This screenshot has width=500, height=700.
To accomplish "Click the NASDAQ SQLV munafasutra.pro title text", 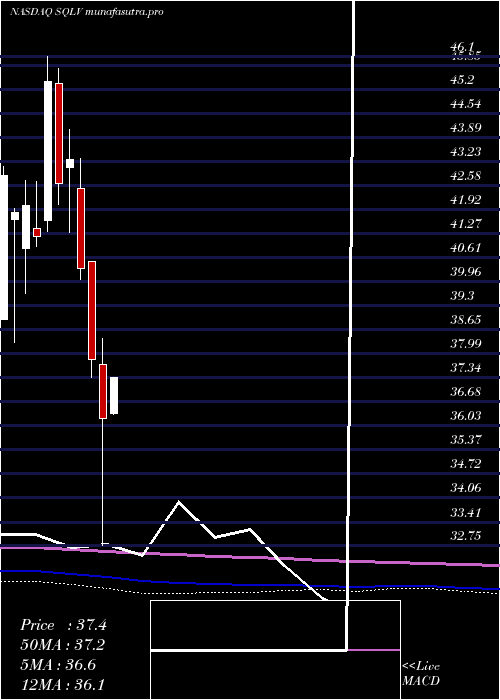I will [86, 12].
